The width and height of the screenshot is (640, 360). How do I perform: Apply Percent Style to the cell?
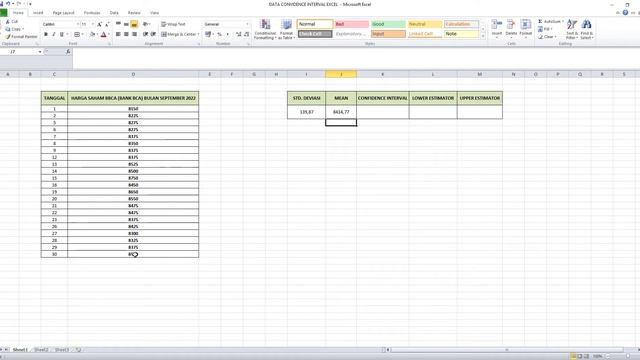click(x=220, y=34)
